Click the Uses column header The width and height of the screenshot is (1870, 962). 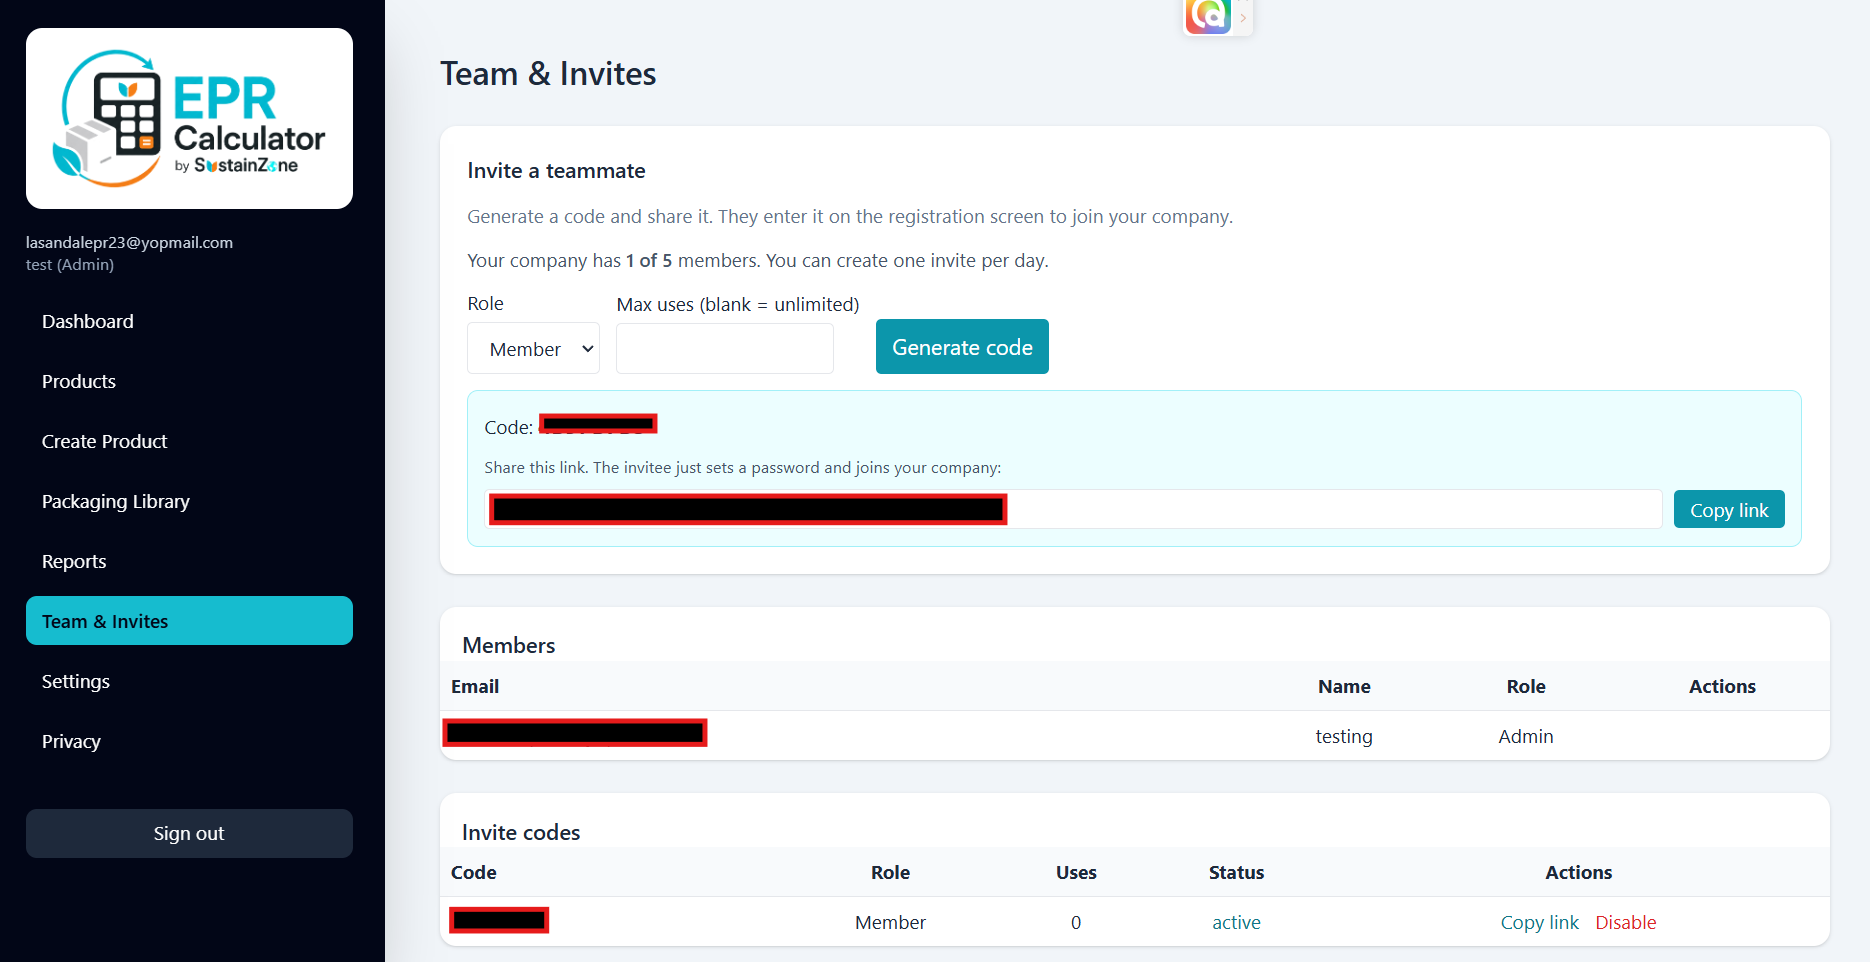(x=1076, y=872)
